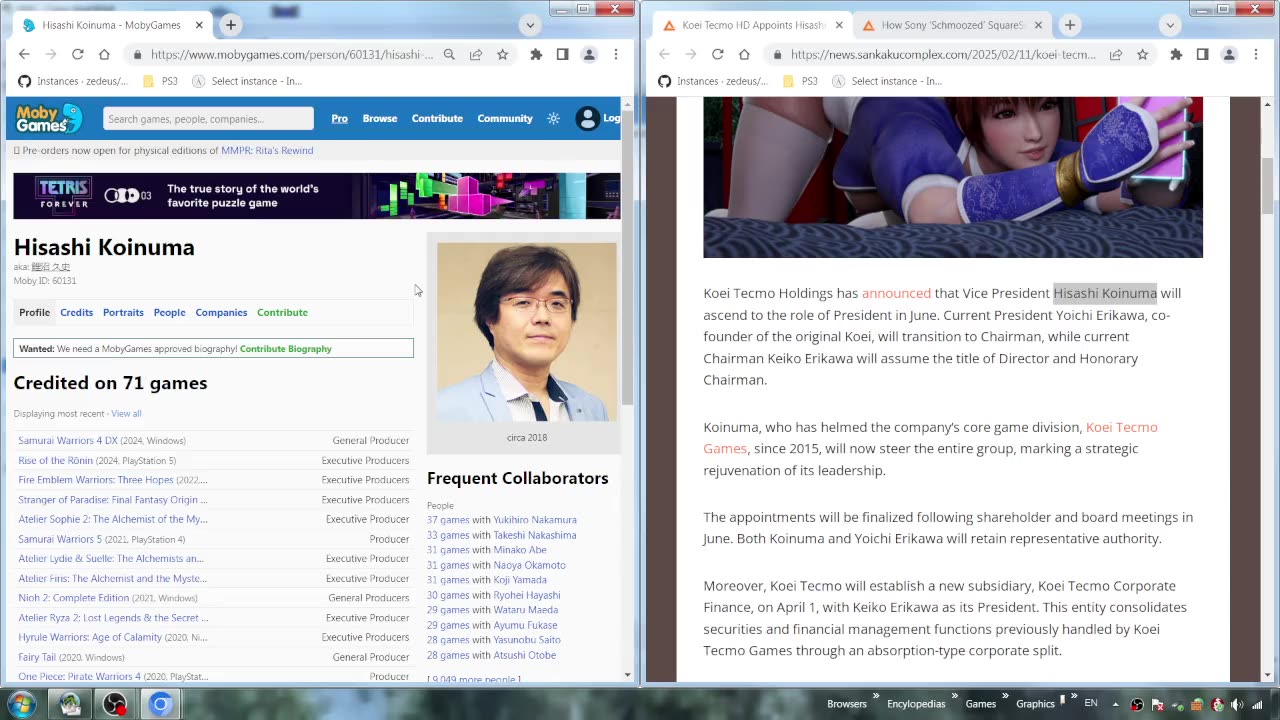Share the Sankaku Complex page via the share icon
This screenshot has width=1280, height=720.
click(1116, 54)
